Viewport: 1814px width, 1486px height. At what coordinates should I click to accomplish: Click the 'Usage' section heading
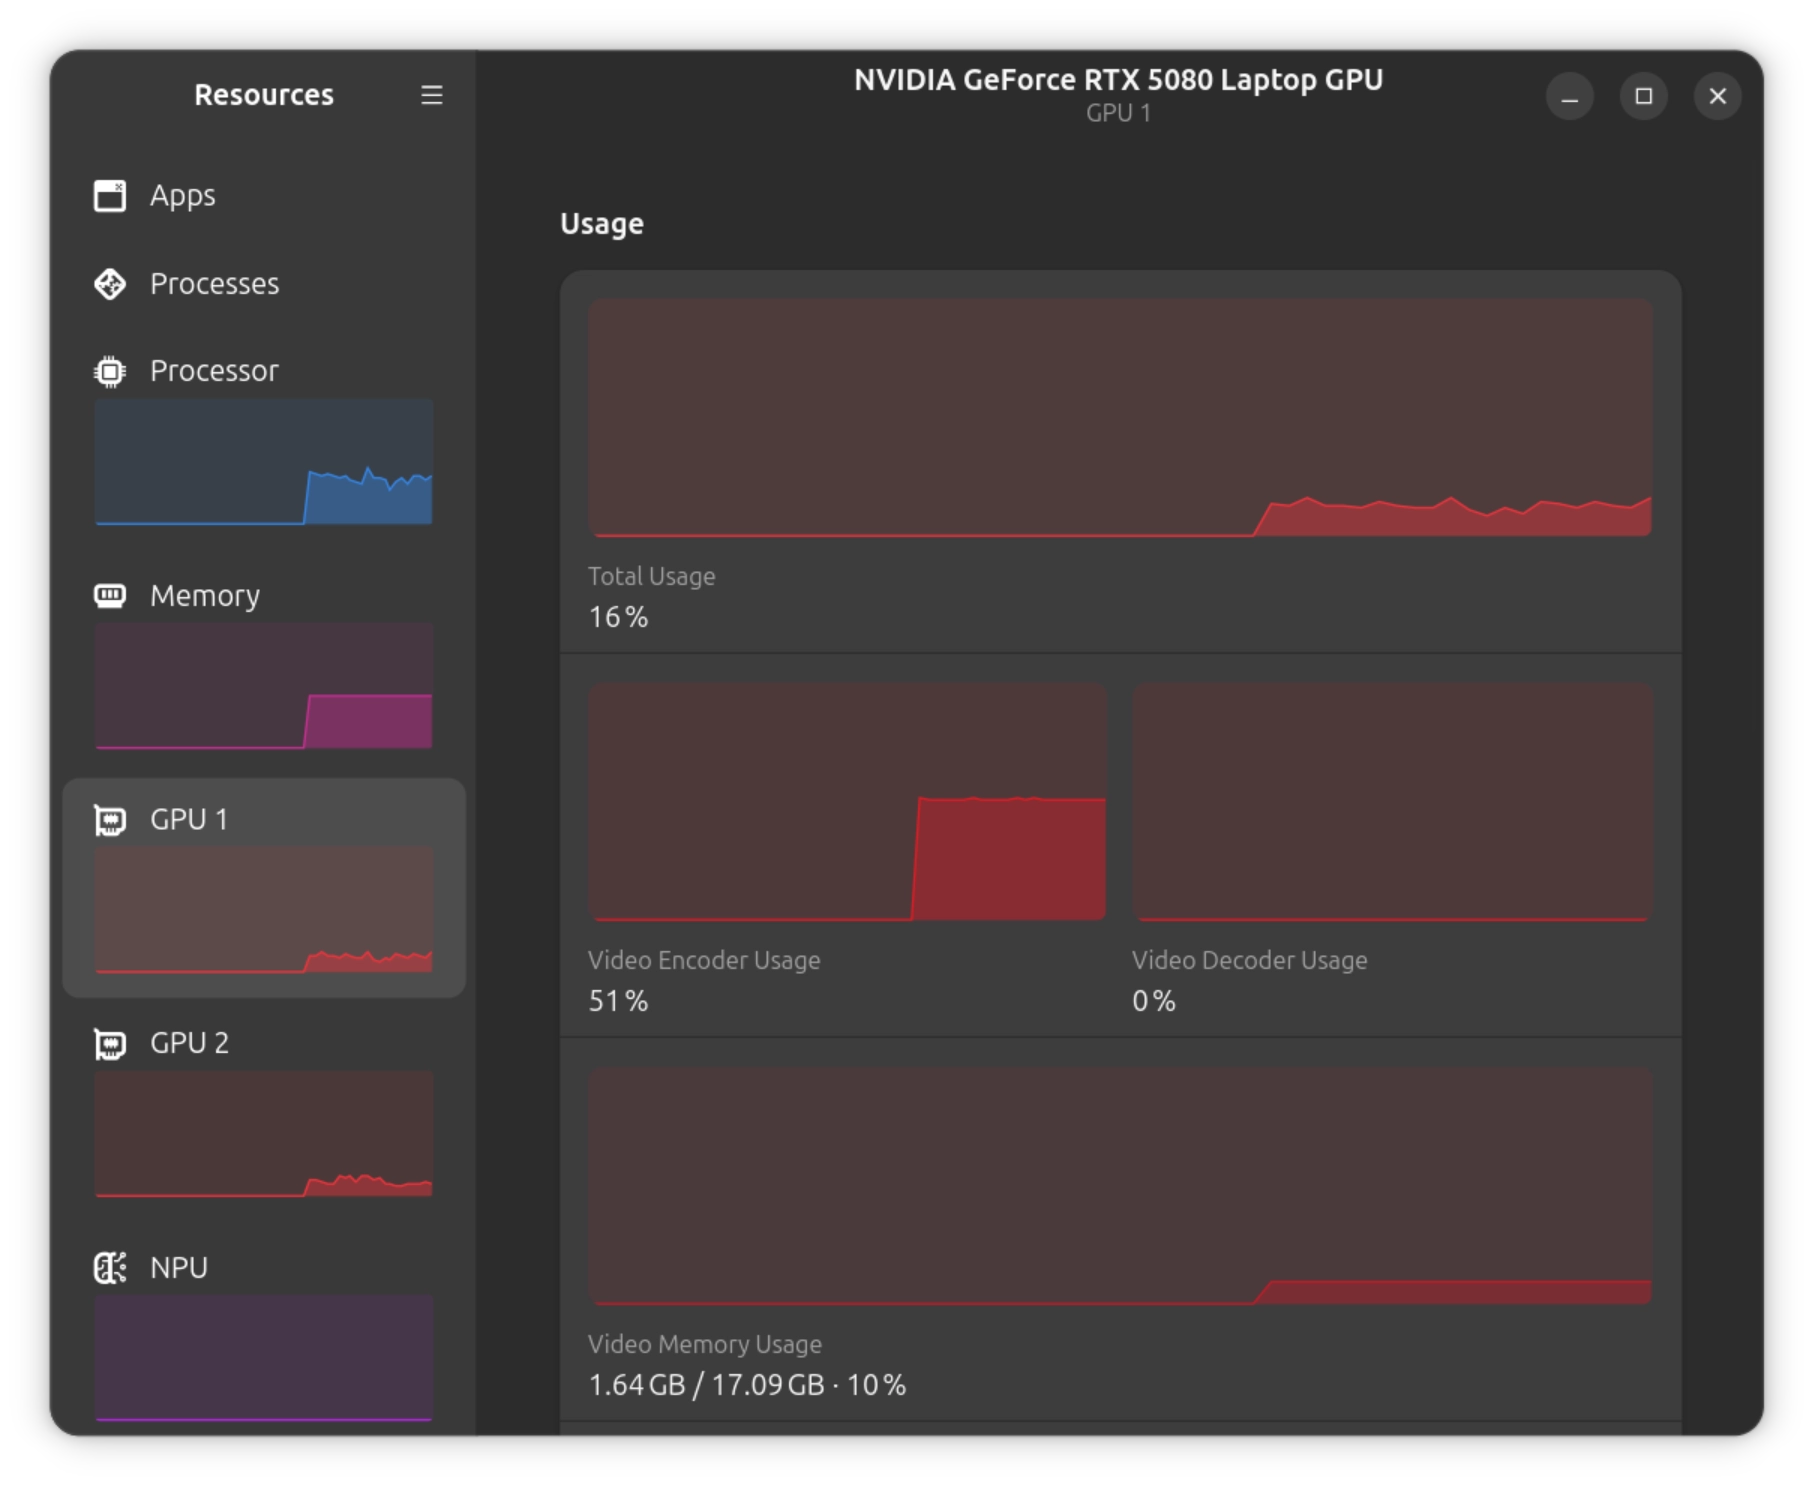[602, 224]
